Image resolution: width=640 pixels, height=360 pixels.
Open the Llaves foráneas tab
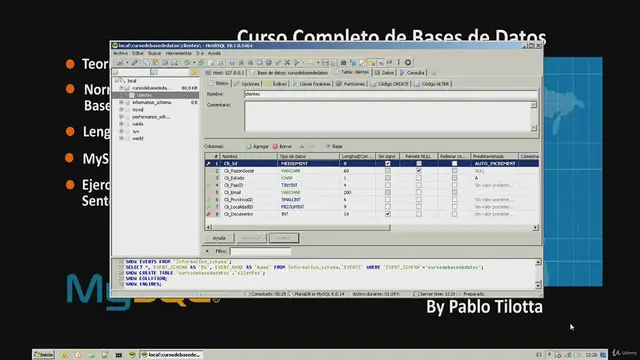click(311, 84)
